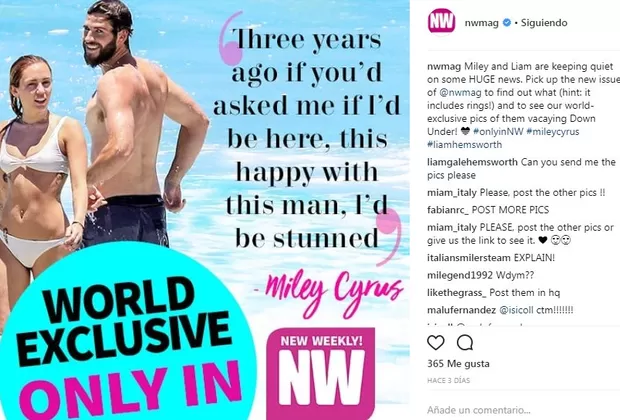Open the #liamhemsworth hashtag
Viewport: 620px width, 420px height.
(x=465, y=145)
